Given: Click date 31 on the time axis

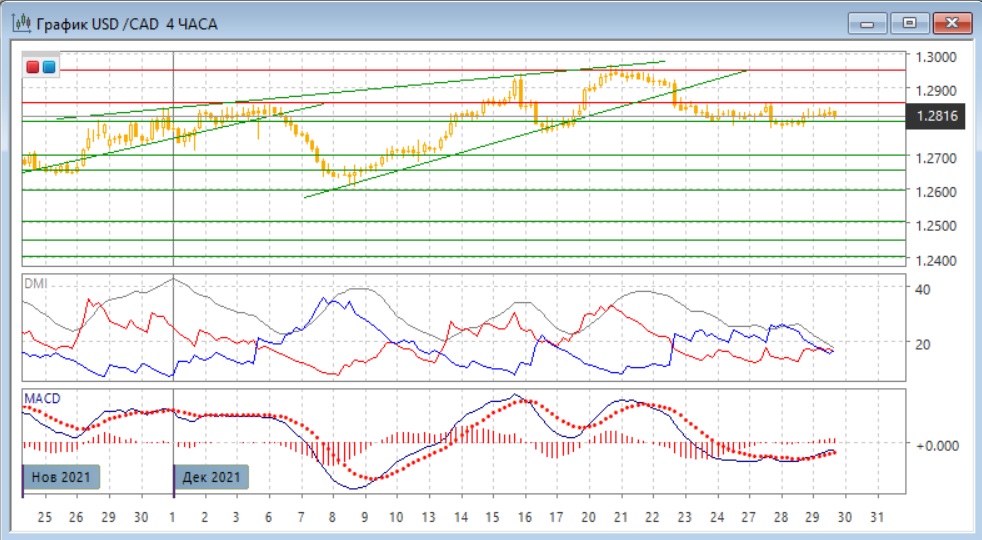Looking at the screenshot, I should (877, 517).
